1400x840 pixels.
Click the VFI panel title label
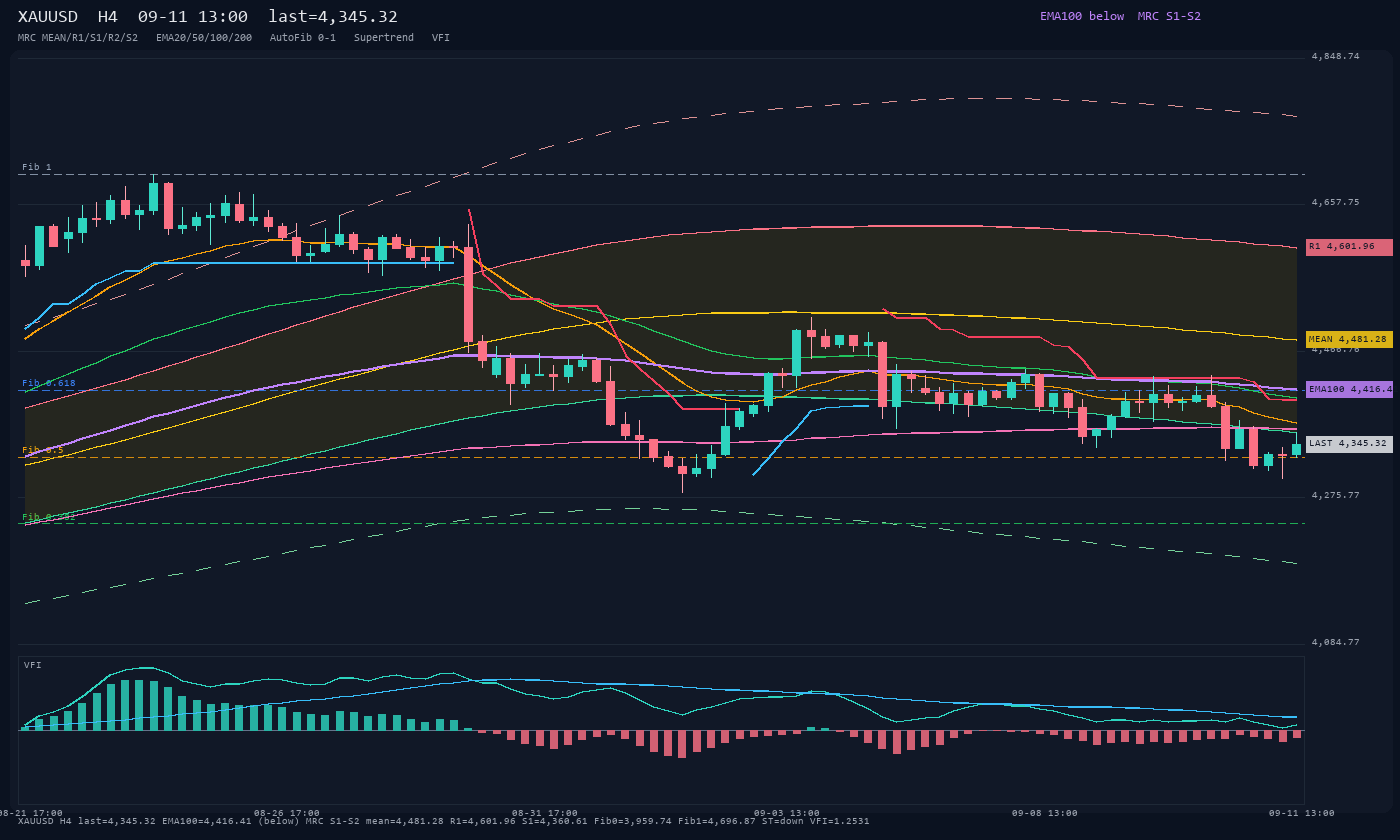point(33,665)
